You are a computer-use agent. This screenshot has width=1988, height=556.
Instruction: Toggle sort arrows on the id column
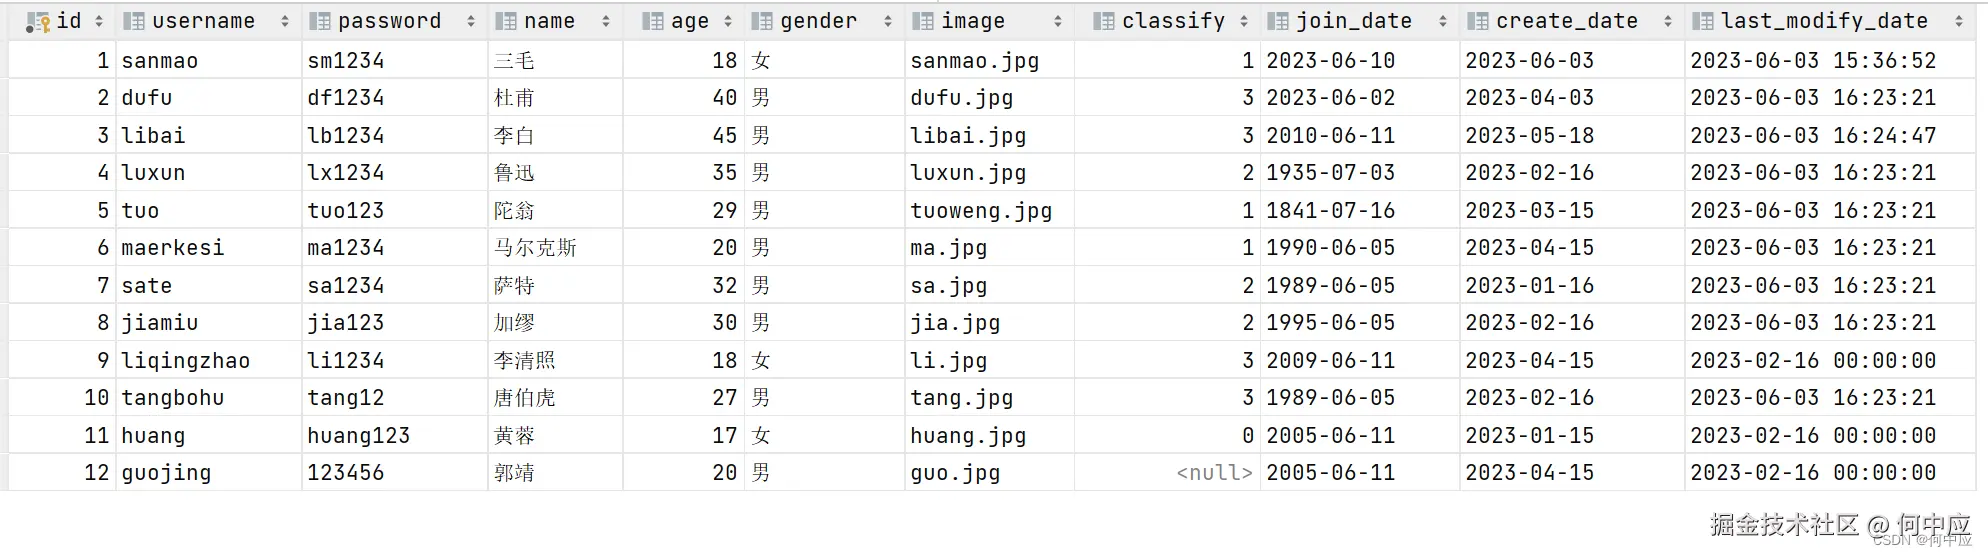point(98,21)
